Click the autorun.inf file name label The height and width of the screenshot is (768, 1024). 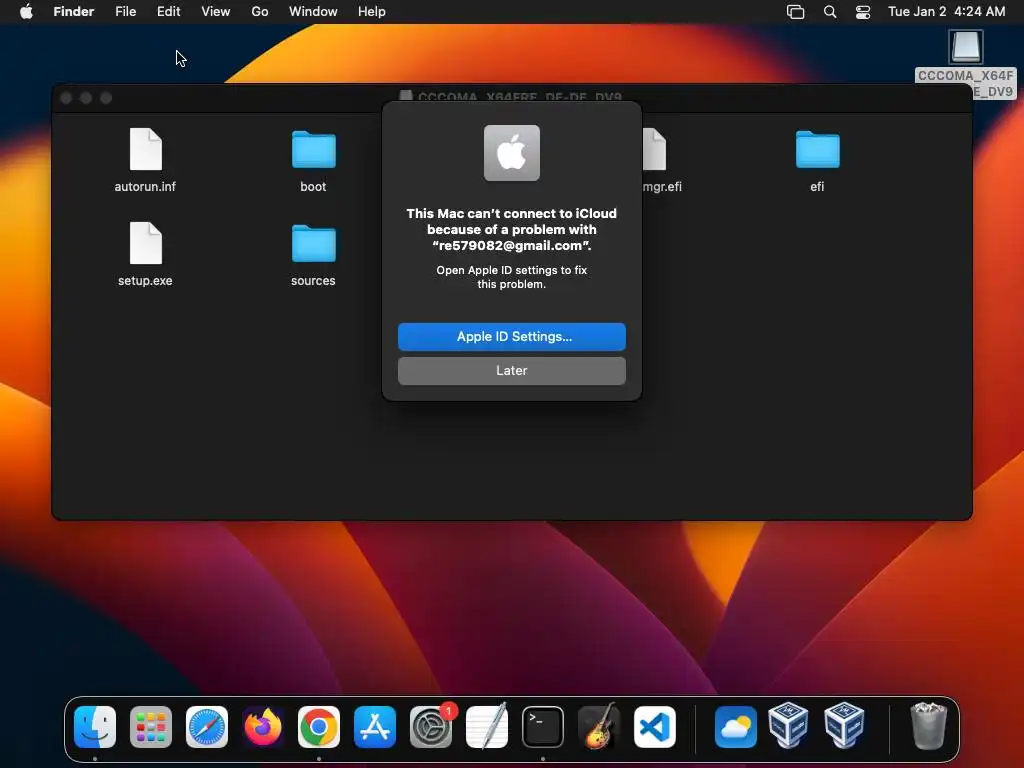click(x=145, y=187)
